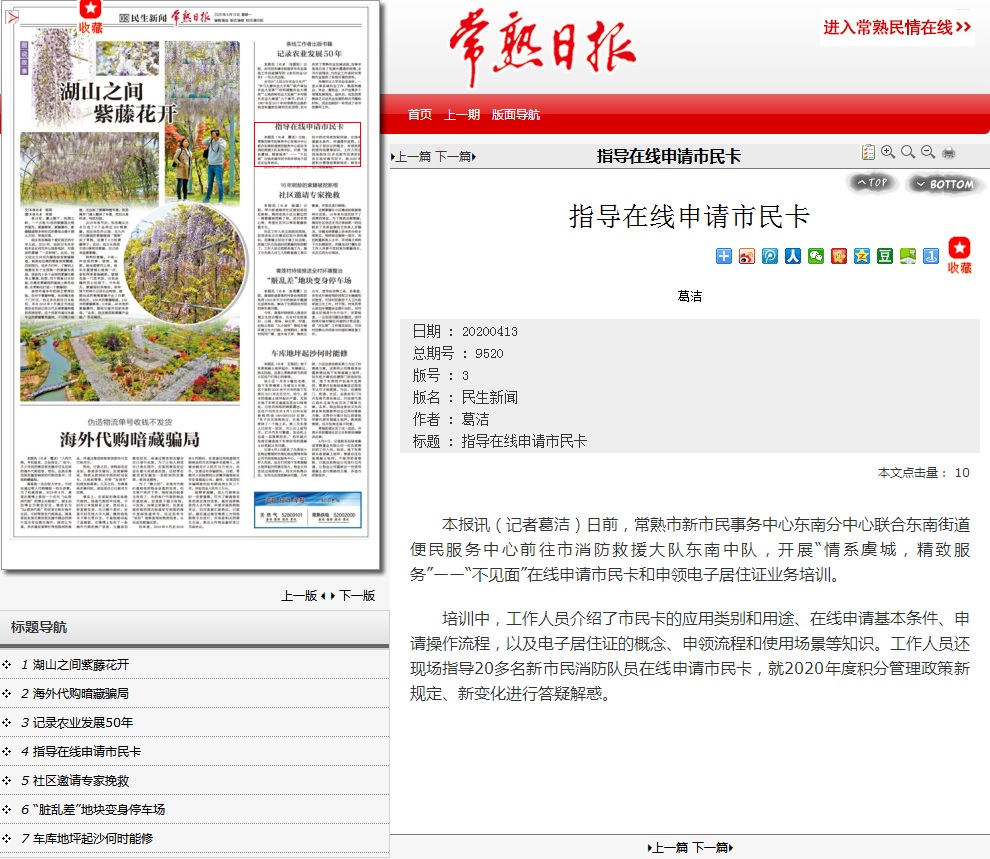Print the article with printer icon

(948, 153)
